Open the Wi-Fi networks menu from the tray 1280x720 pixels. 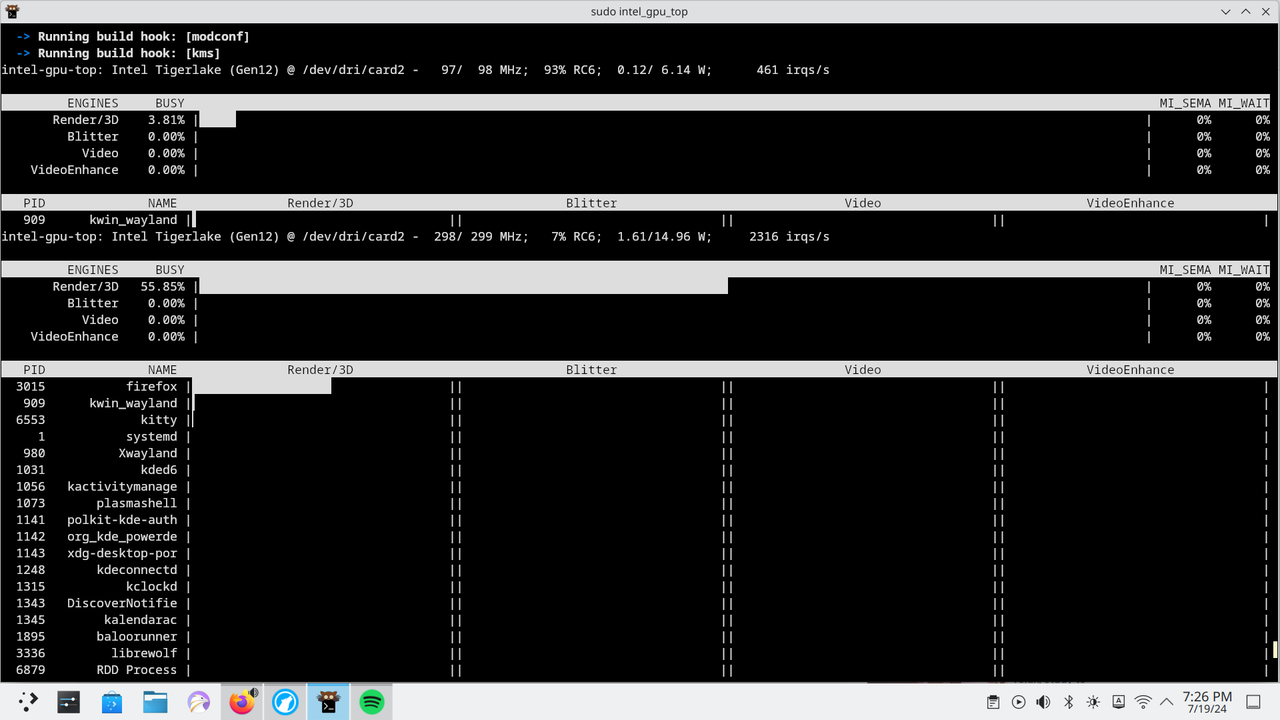[x=1143, y=702]
